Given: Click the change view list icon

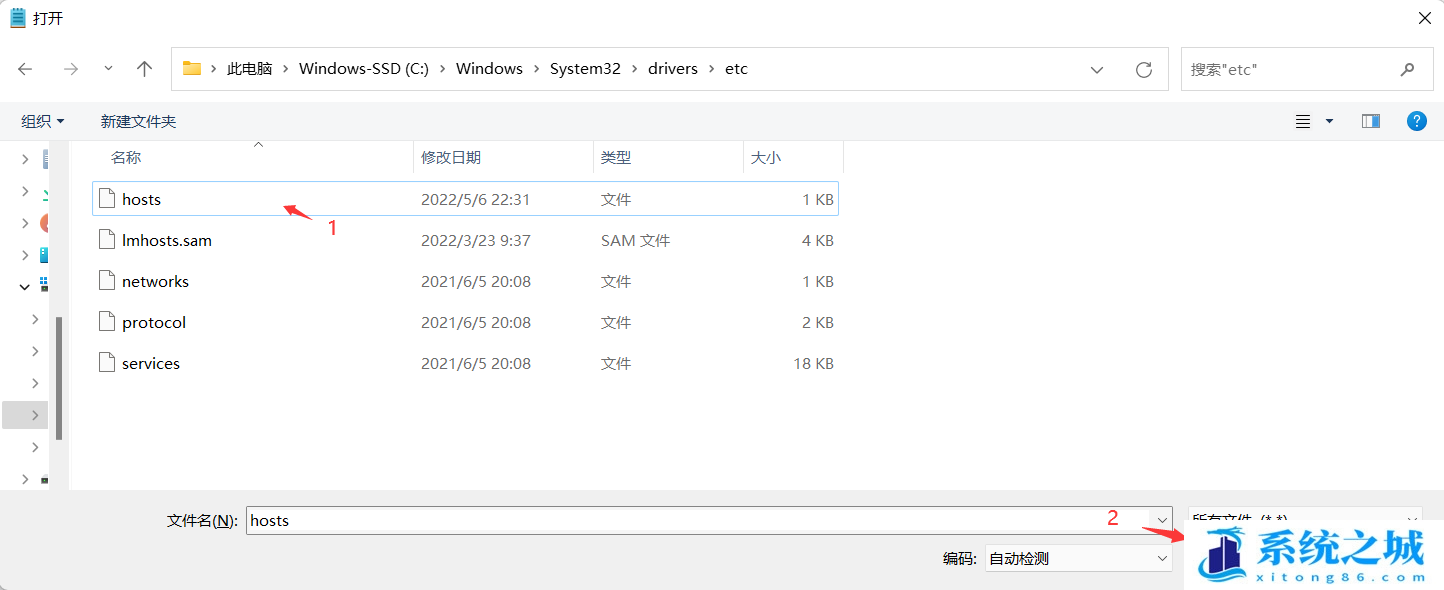Looking at the screenshot, I should tap(1303, 121).
